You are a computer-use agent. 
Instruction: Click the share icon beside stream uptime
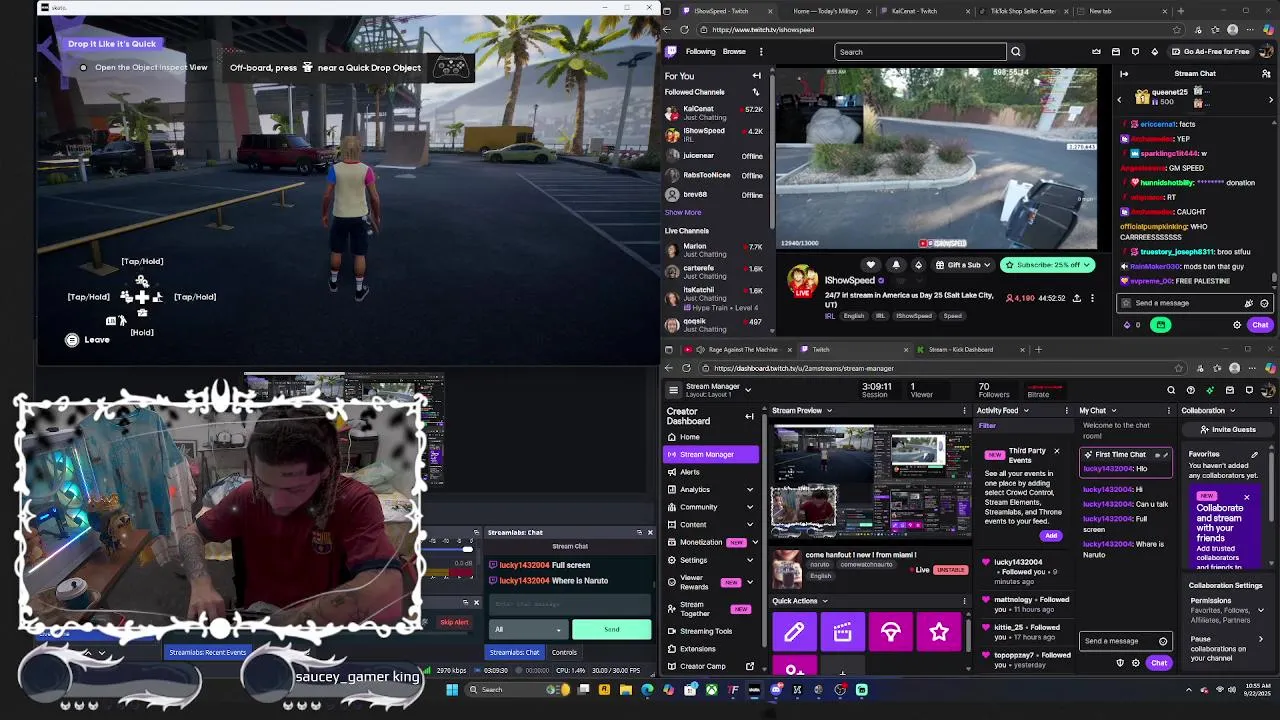pos(1076,298)
